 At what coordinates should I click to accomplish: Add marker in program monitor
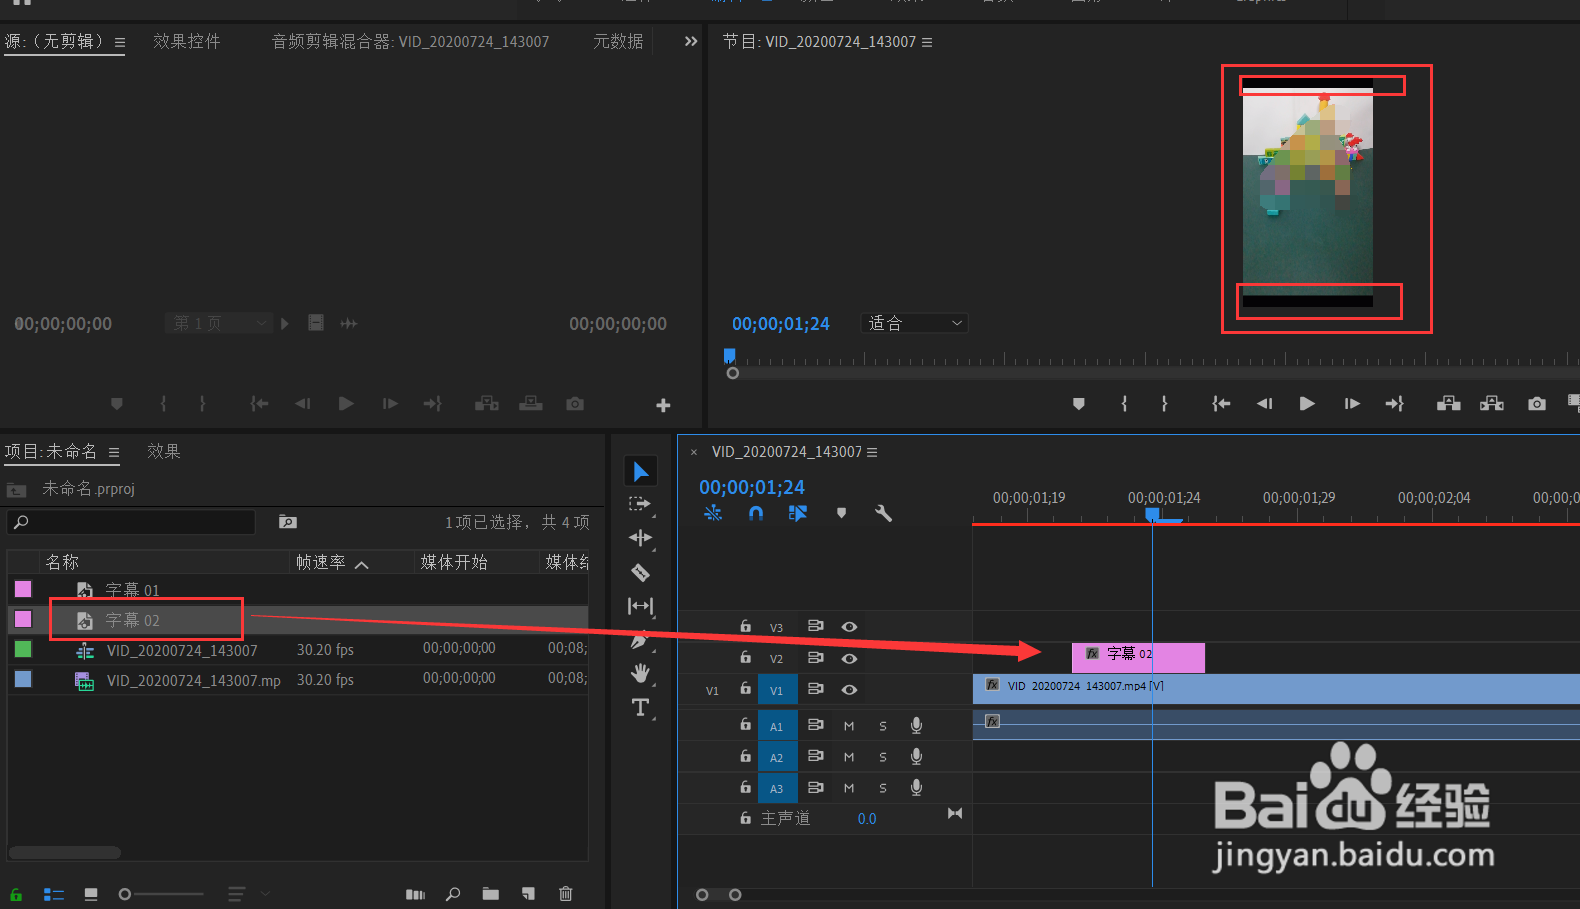coord(1078,403)
